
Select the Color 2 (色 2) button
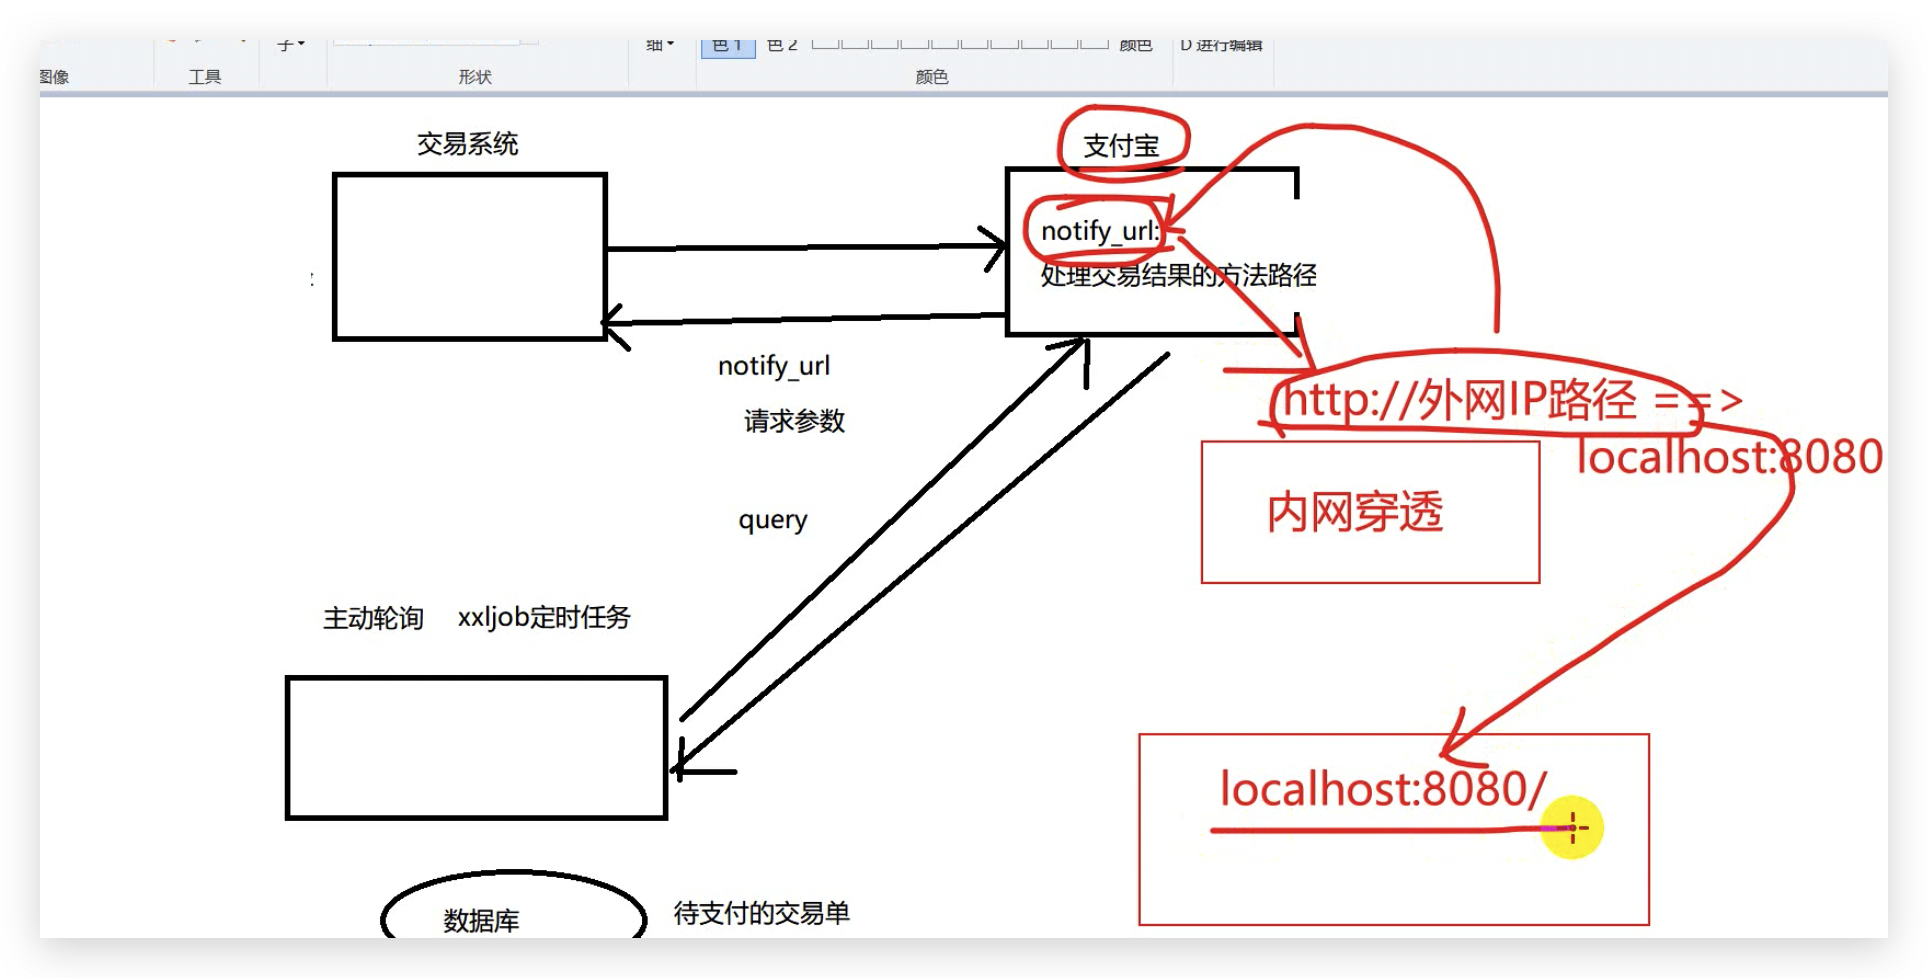[782, 46]
